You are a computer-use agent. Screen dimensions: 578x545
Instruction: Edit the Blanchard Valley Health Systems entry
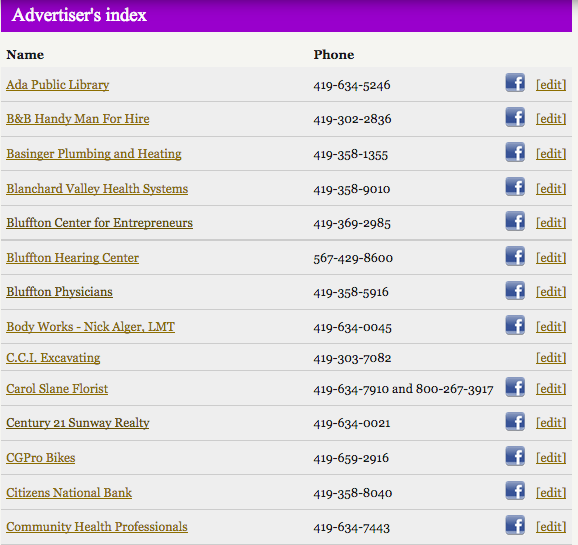click(551, 189)
